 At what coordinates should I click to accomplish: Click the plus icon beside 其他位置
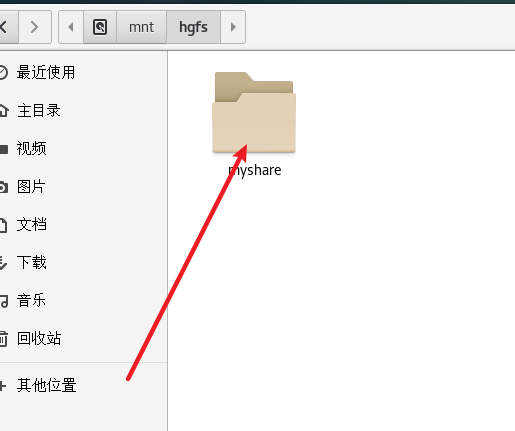point(3,386)
